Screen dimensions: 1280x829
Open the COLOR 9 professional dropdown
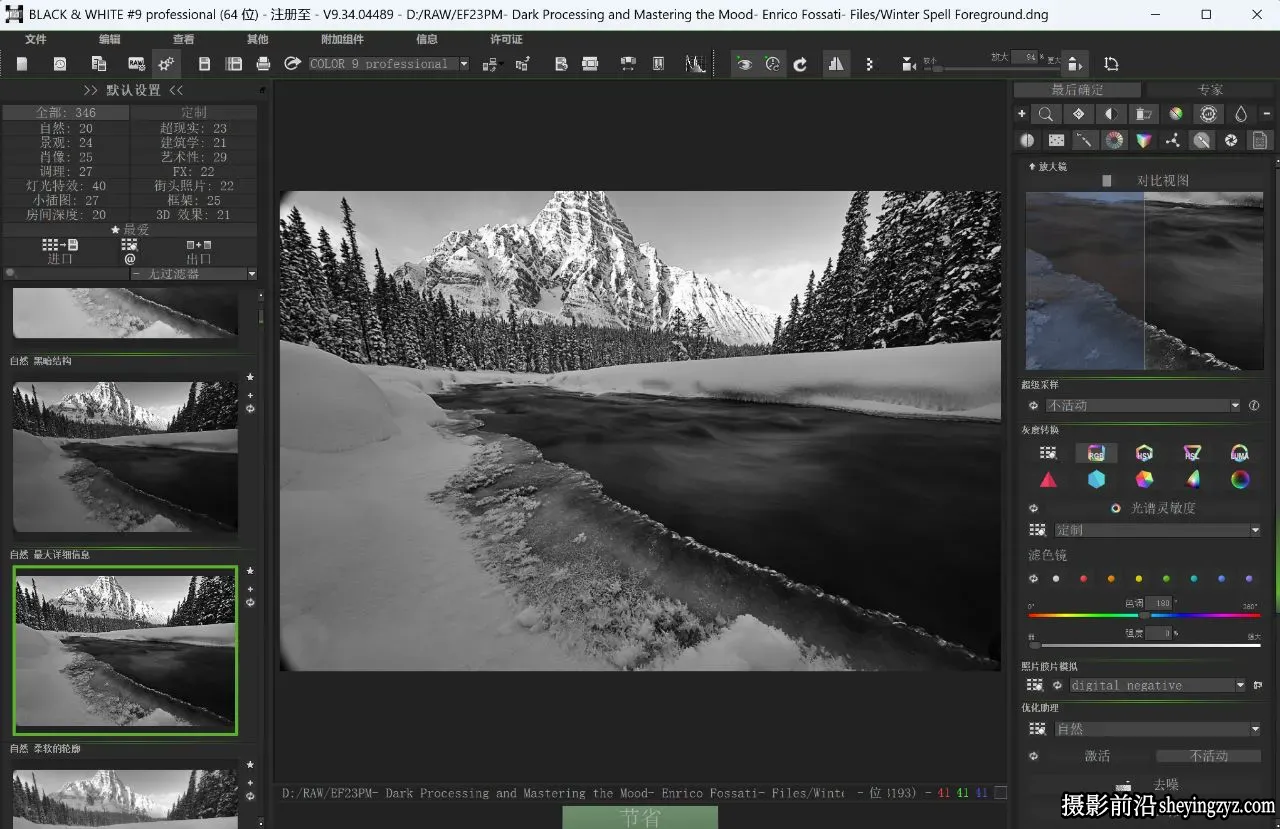click(x=389, y=64)
